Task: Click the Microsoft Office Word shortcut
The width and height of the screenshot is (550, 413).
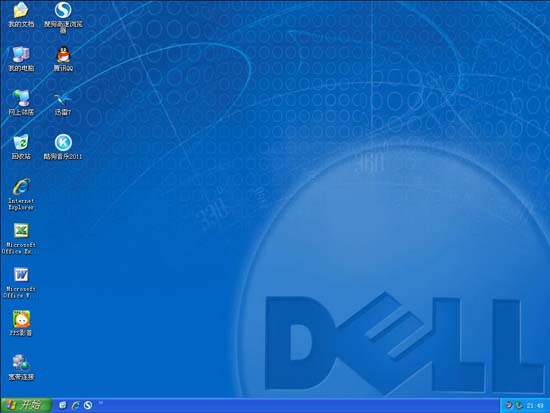Action: point(21,275)
